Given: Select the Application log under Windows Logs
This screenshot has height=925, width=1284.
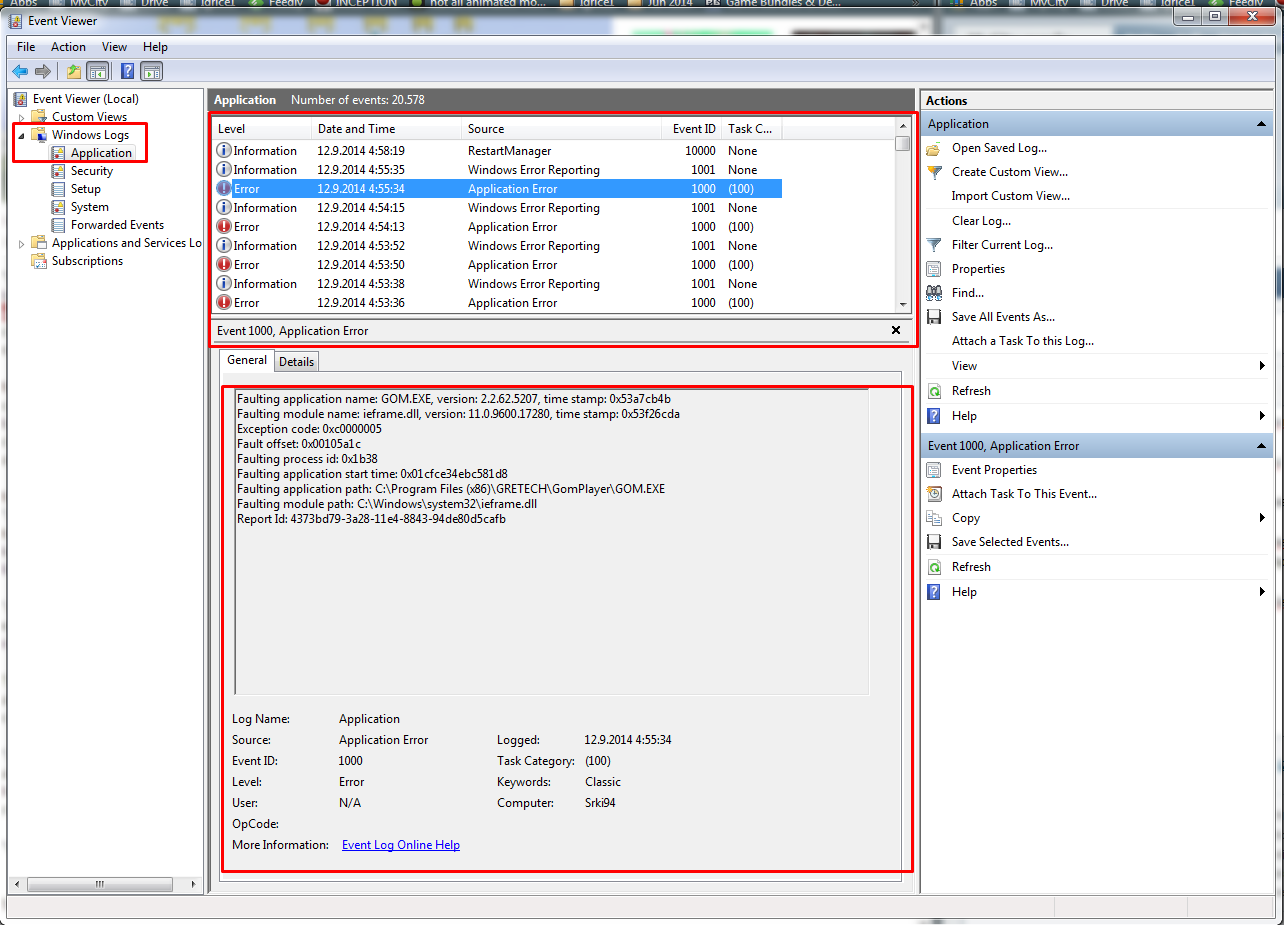Looking at the screenshot, I should (x=101, y=153).
